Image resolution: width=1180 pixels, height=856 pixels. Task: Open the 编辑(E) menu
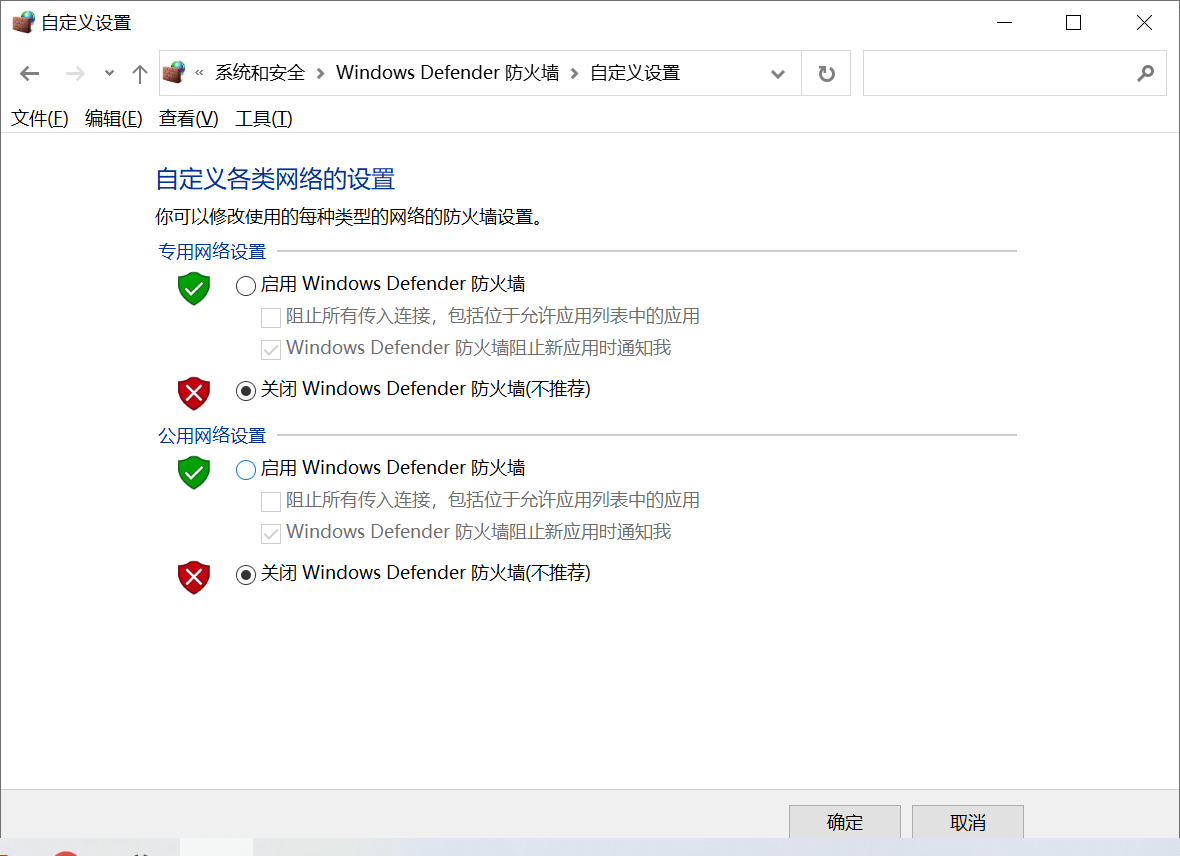pyautogui.click(x=114, y=119)
